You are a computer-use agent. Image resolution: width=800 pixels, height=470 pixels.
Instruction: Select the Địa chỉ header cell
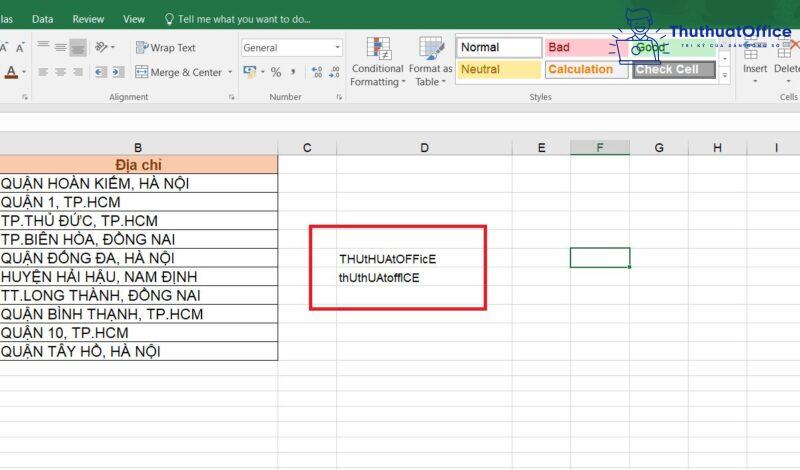tap(138, 165)
